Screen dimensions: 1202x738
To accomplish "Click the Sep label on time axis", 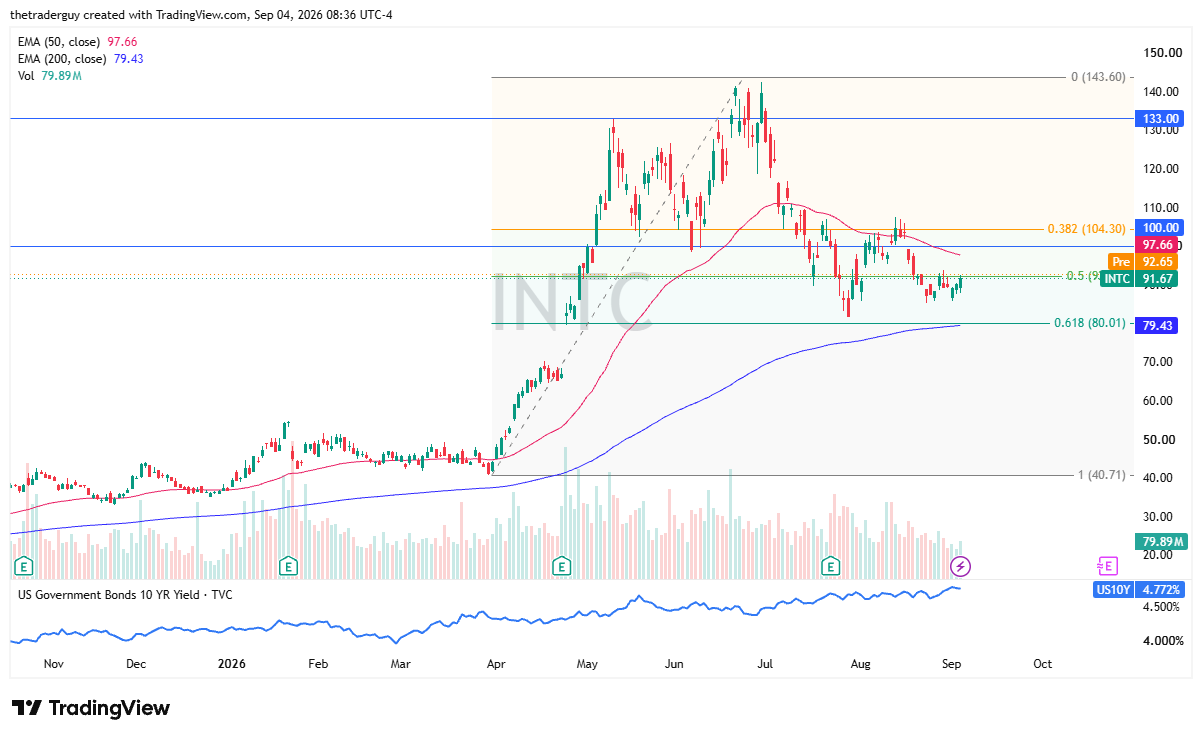I will [x=951, y=664].
